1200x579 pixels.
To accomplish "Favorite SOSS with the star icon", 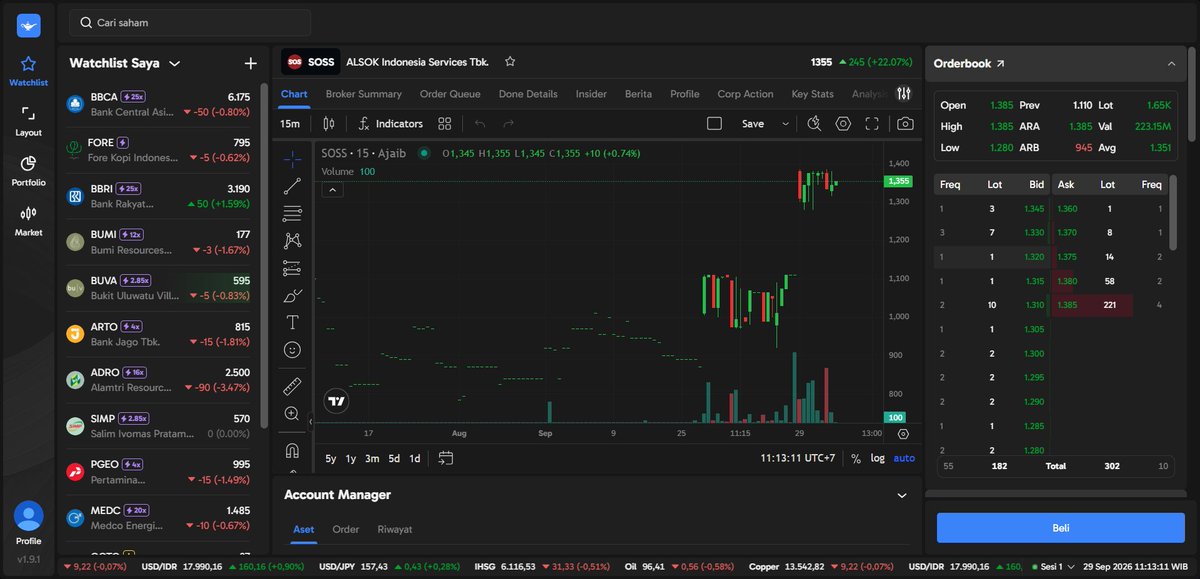I will [510, 62].
